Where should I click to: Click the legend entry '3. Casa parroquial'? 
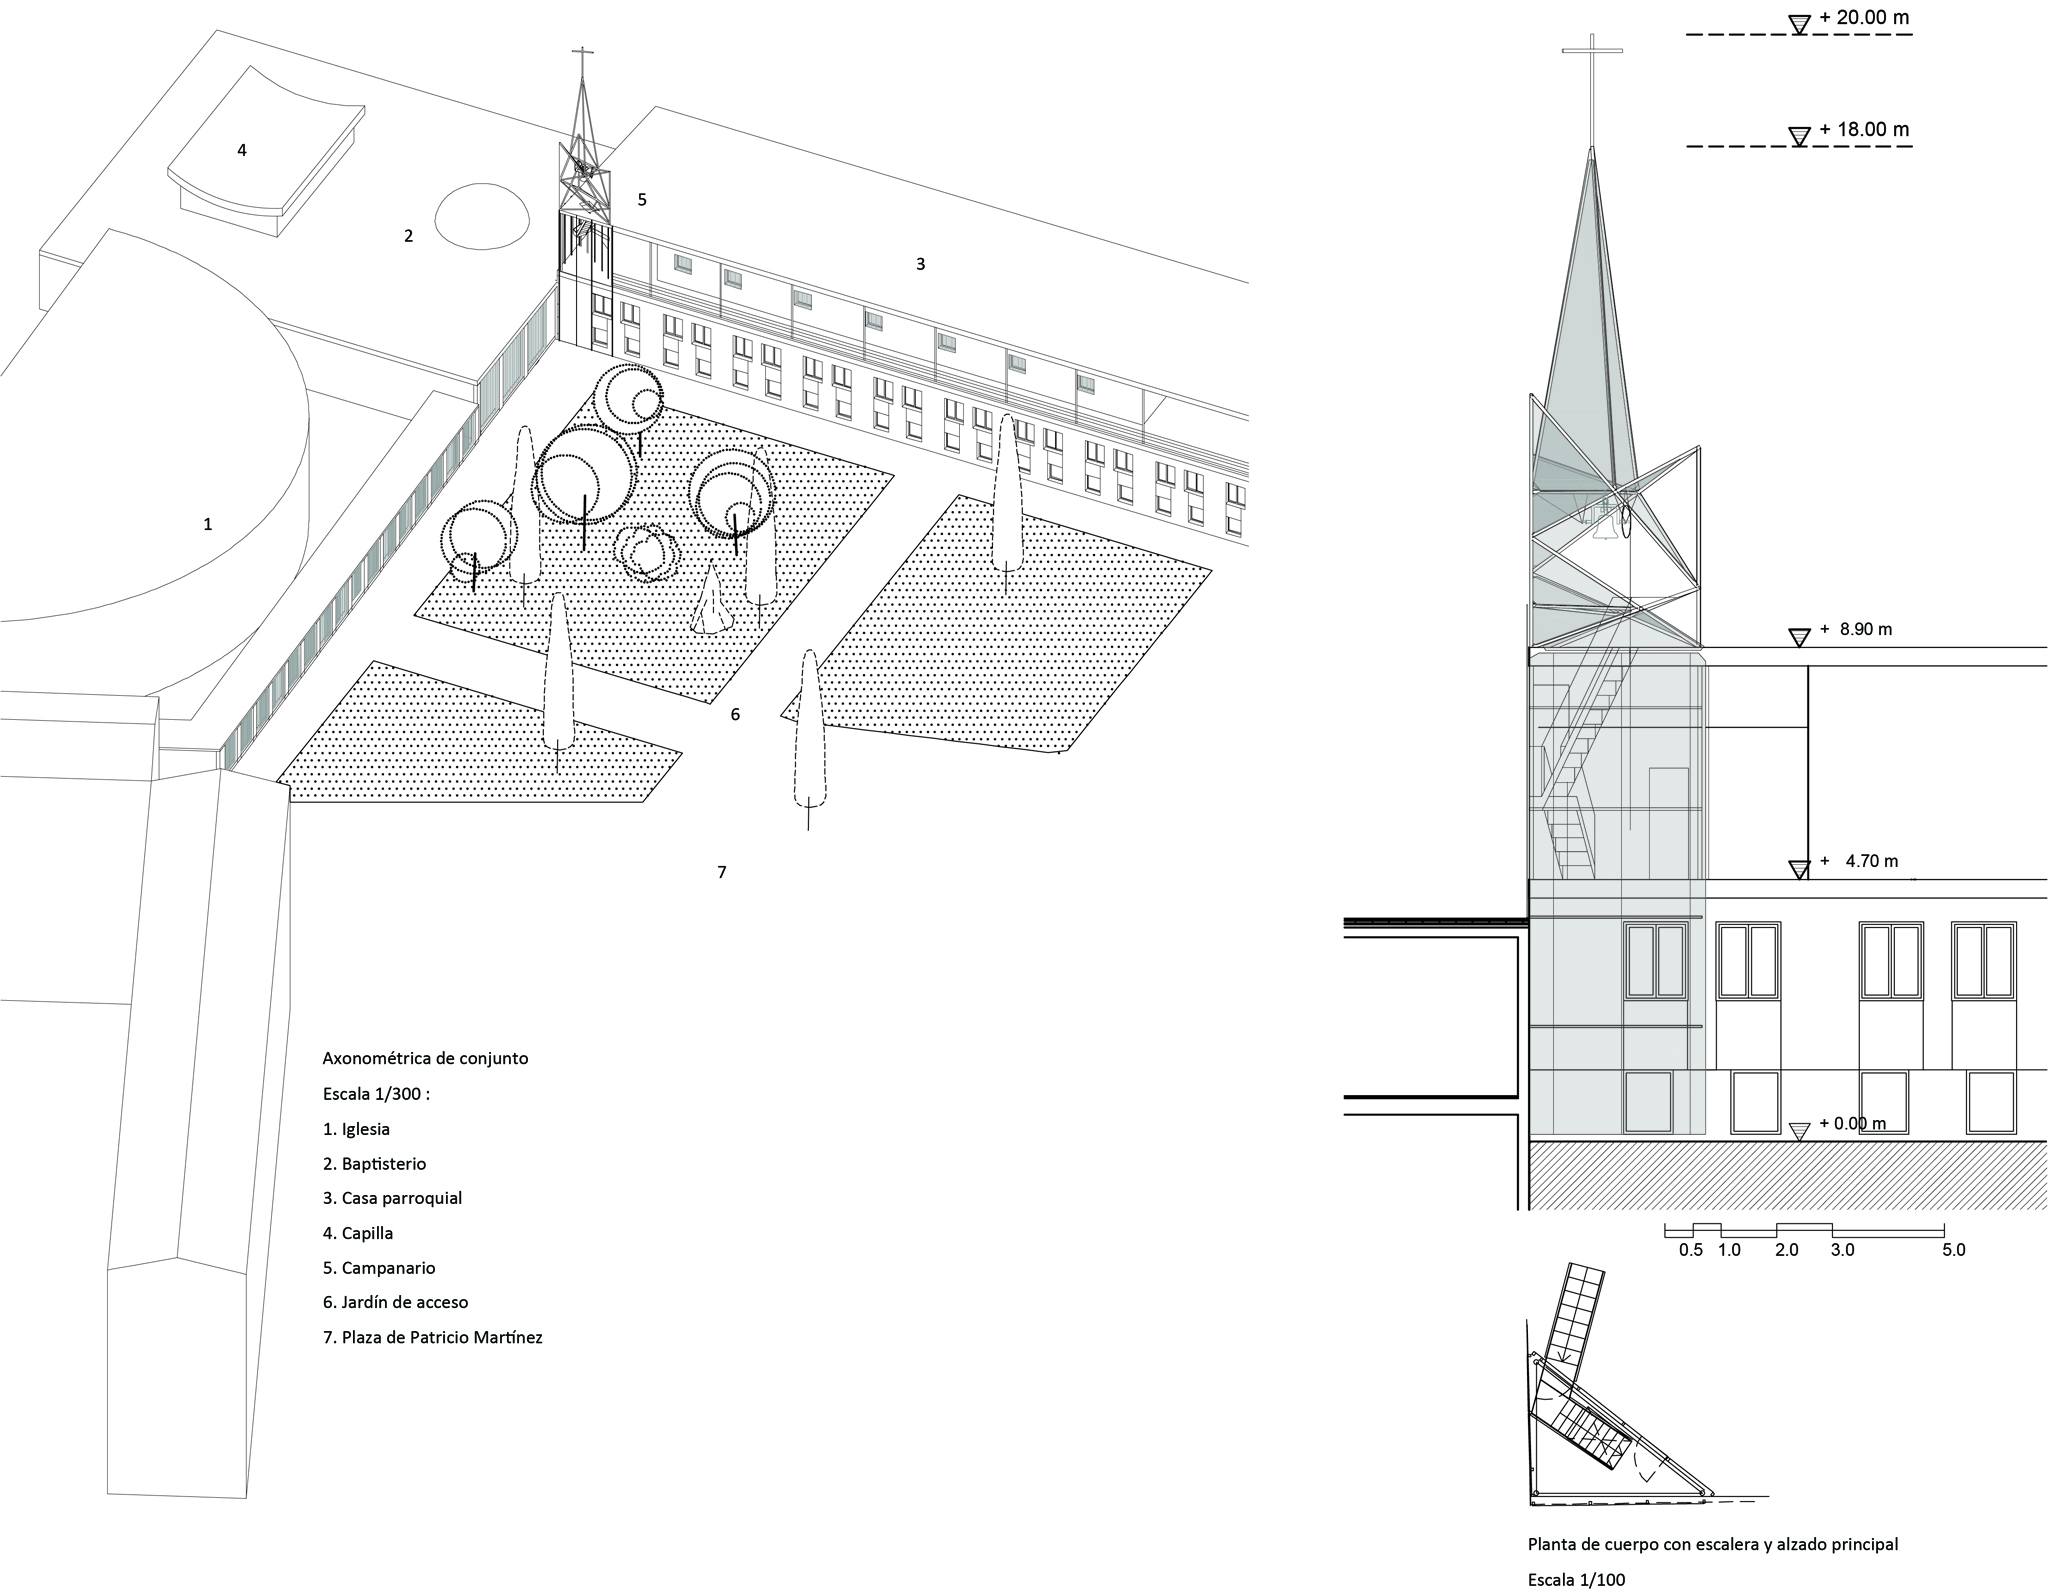tap(392, 1198)
